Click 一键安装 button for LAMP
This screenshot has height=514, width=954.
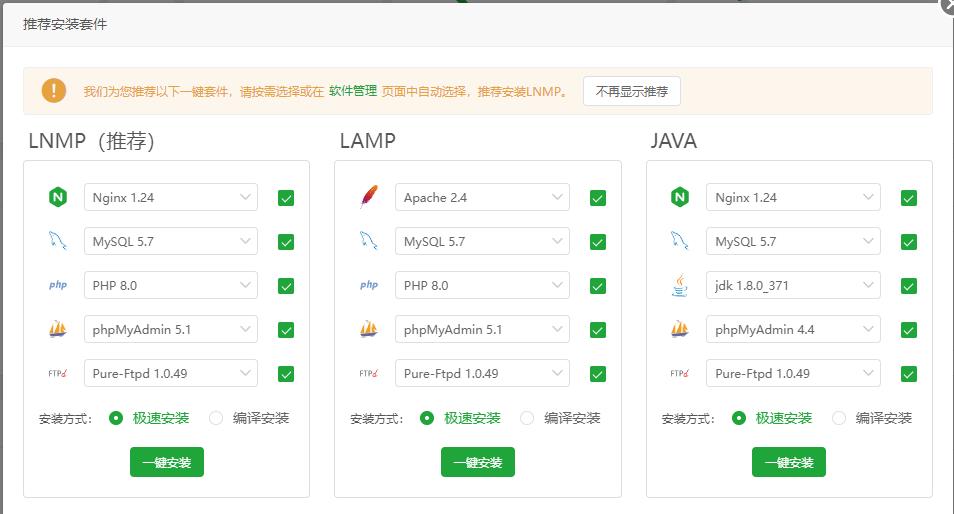tap(478, 462)
